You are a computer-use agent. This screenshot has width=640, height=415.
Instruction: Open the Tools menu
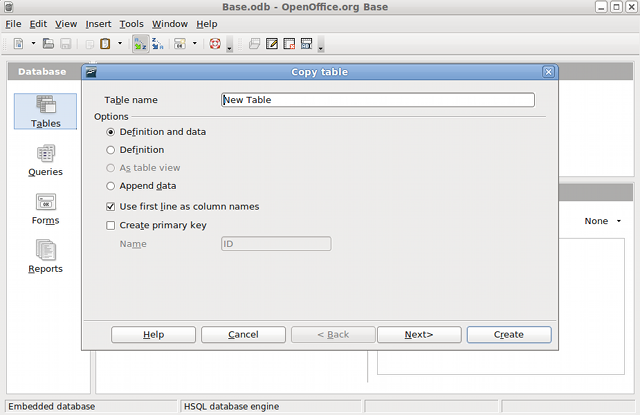pyautogui.click(x=131, y=23)
